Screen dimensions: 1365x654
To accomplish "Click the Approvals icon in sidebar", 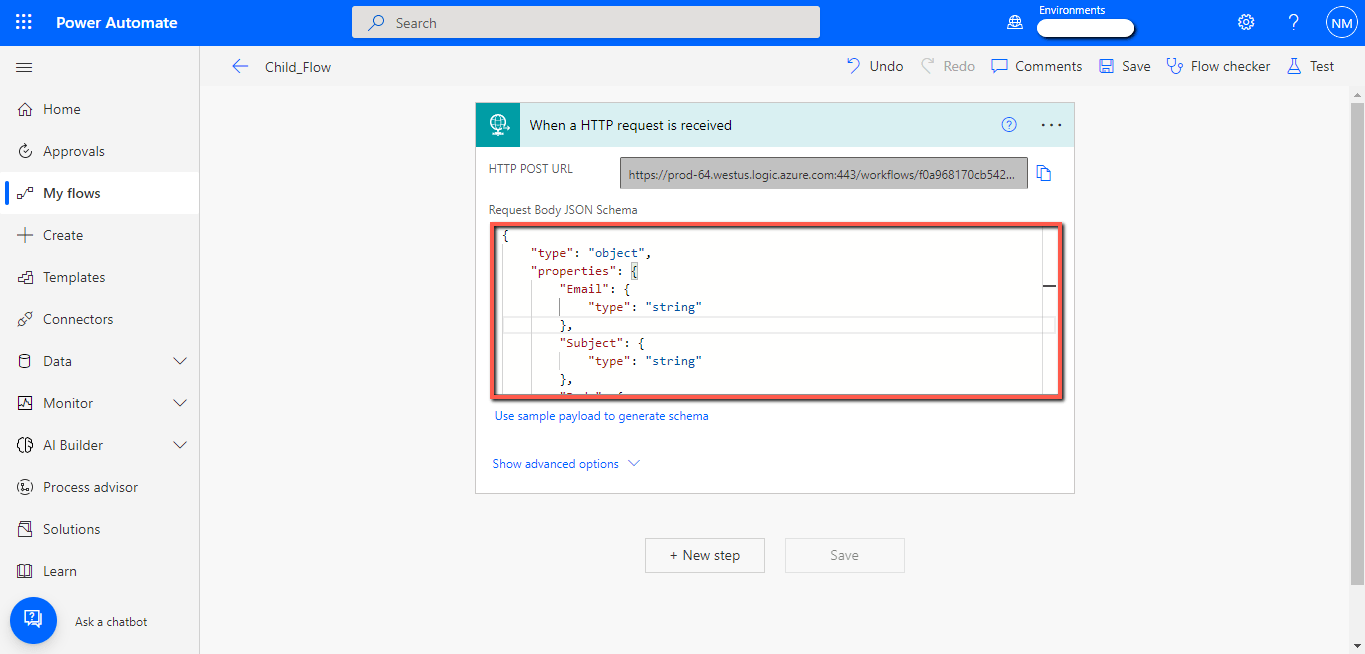I will [x=26, y=151].
